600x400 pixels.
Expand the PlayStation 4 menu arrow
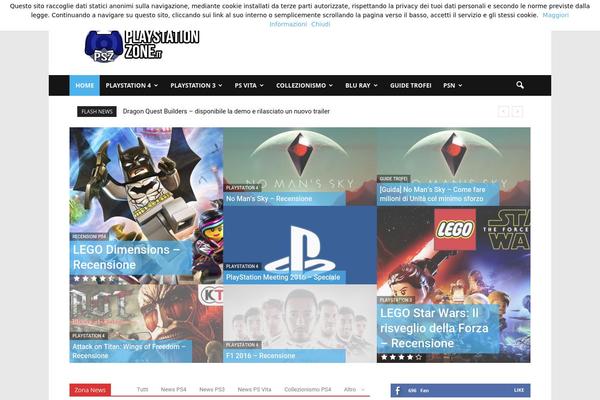[x=156, y=85]
